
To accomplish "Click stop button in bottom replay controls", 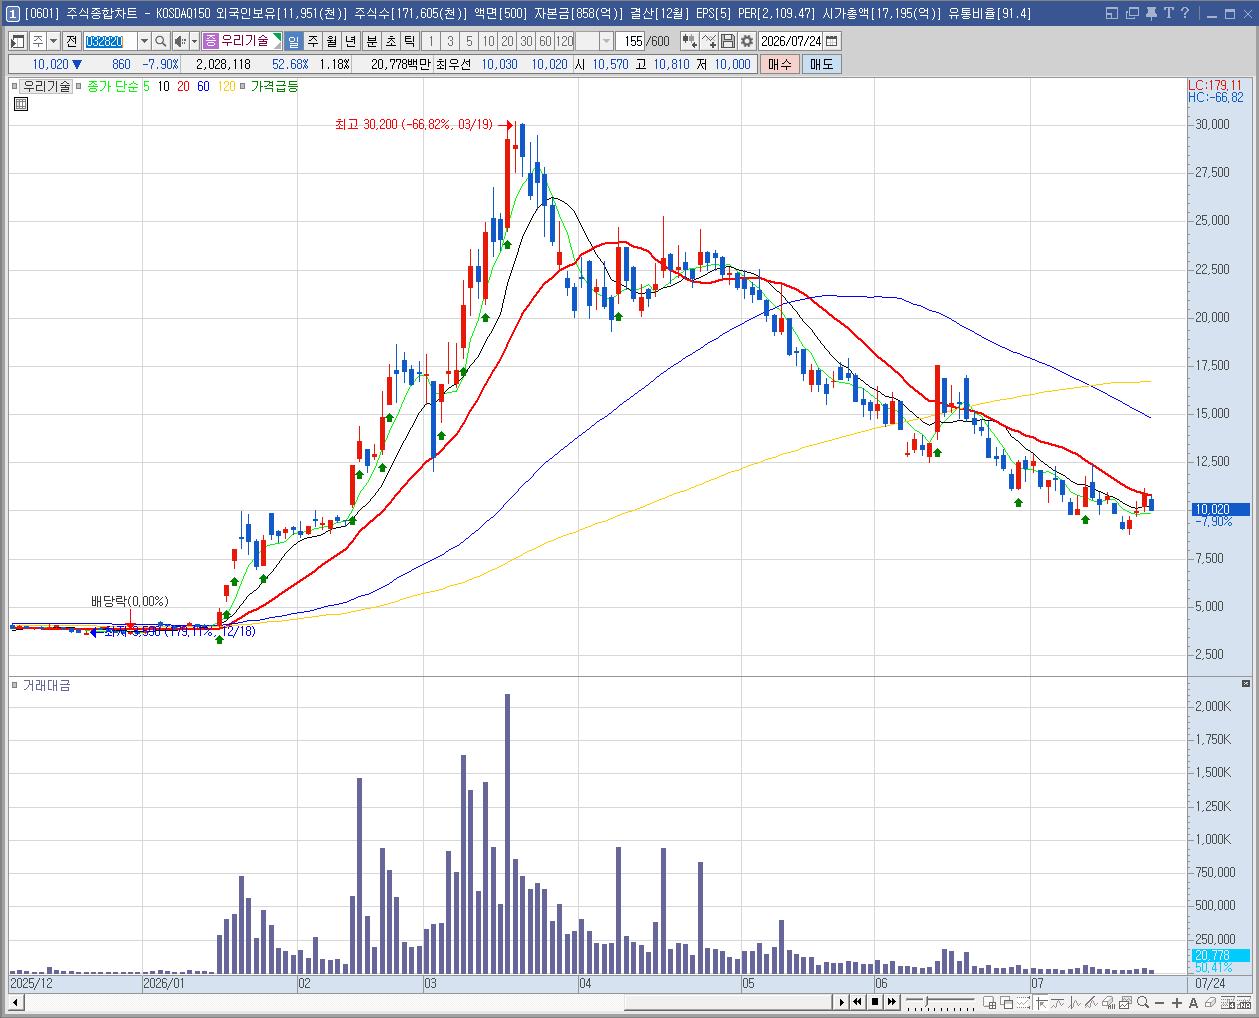I will click(x=875, y=1002).
